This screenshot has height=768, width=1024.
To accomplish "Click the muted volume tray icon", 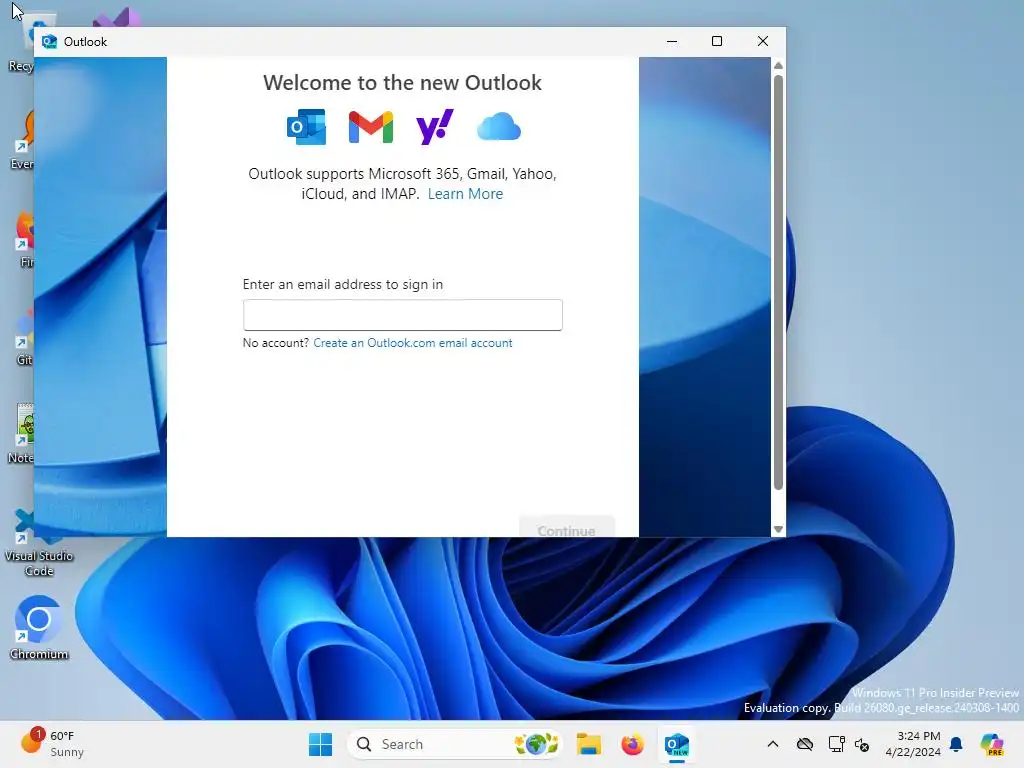I will click(x=861, y=744).
